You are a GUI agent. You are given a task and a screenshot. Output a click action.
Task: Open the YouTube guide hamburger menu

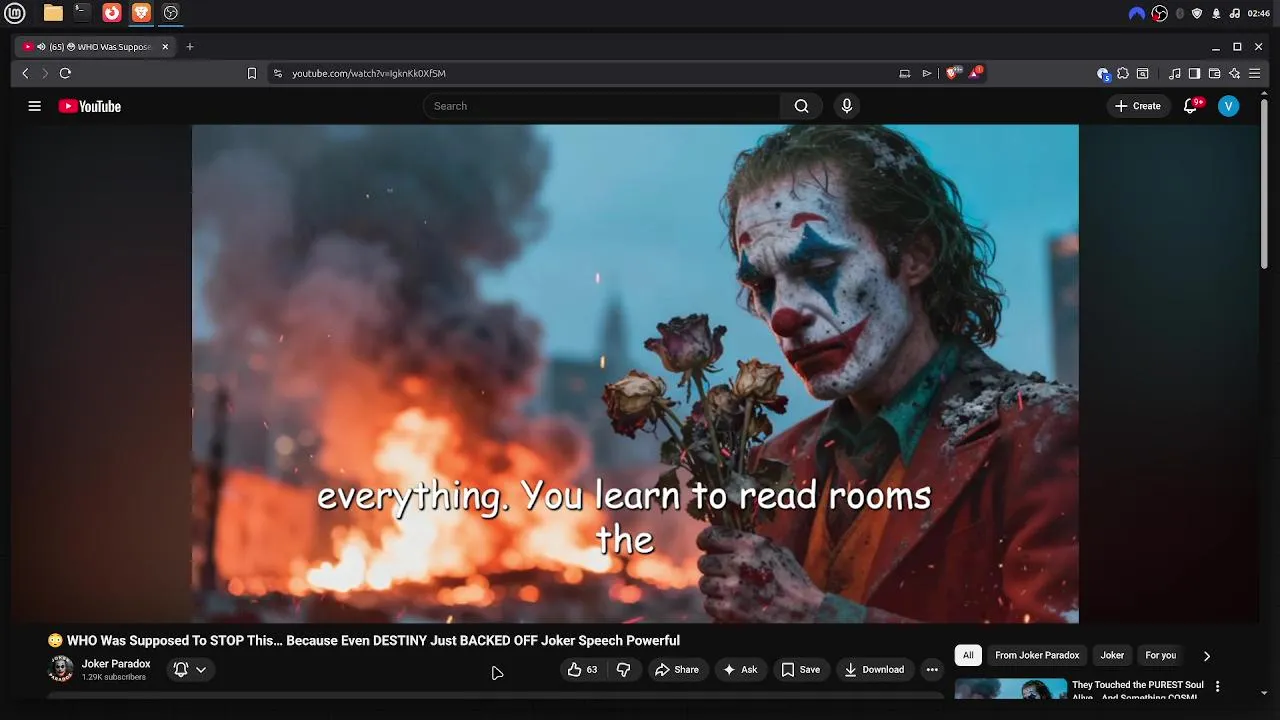pyautogui.click(x=35, y=106)
